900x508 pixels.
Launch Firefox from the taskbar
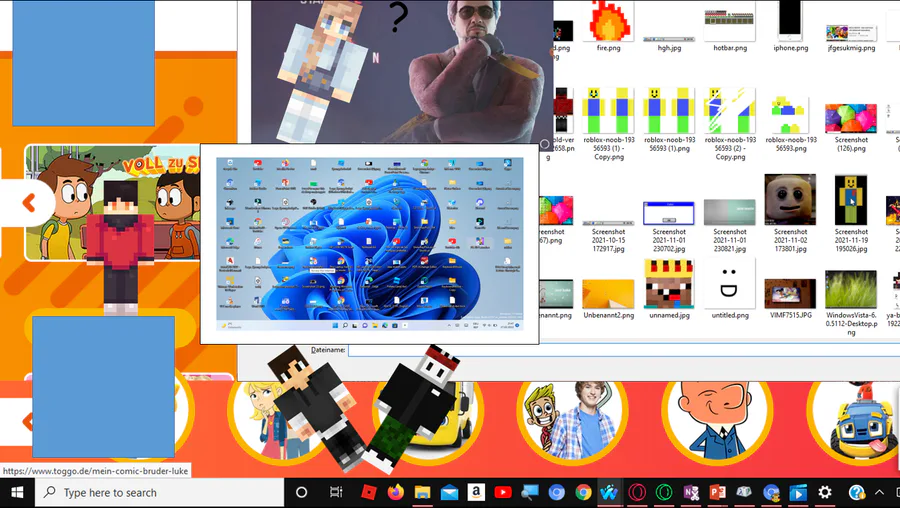(x=395, y=493)
